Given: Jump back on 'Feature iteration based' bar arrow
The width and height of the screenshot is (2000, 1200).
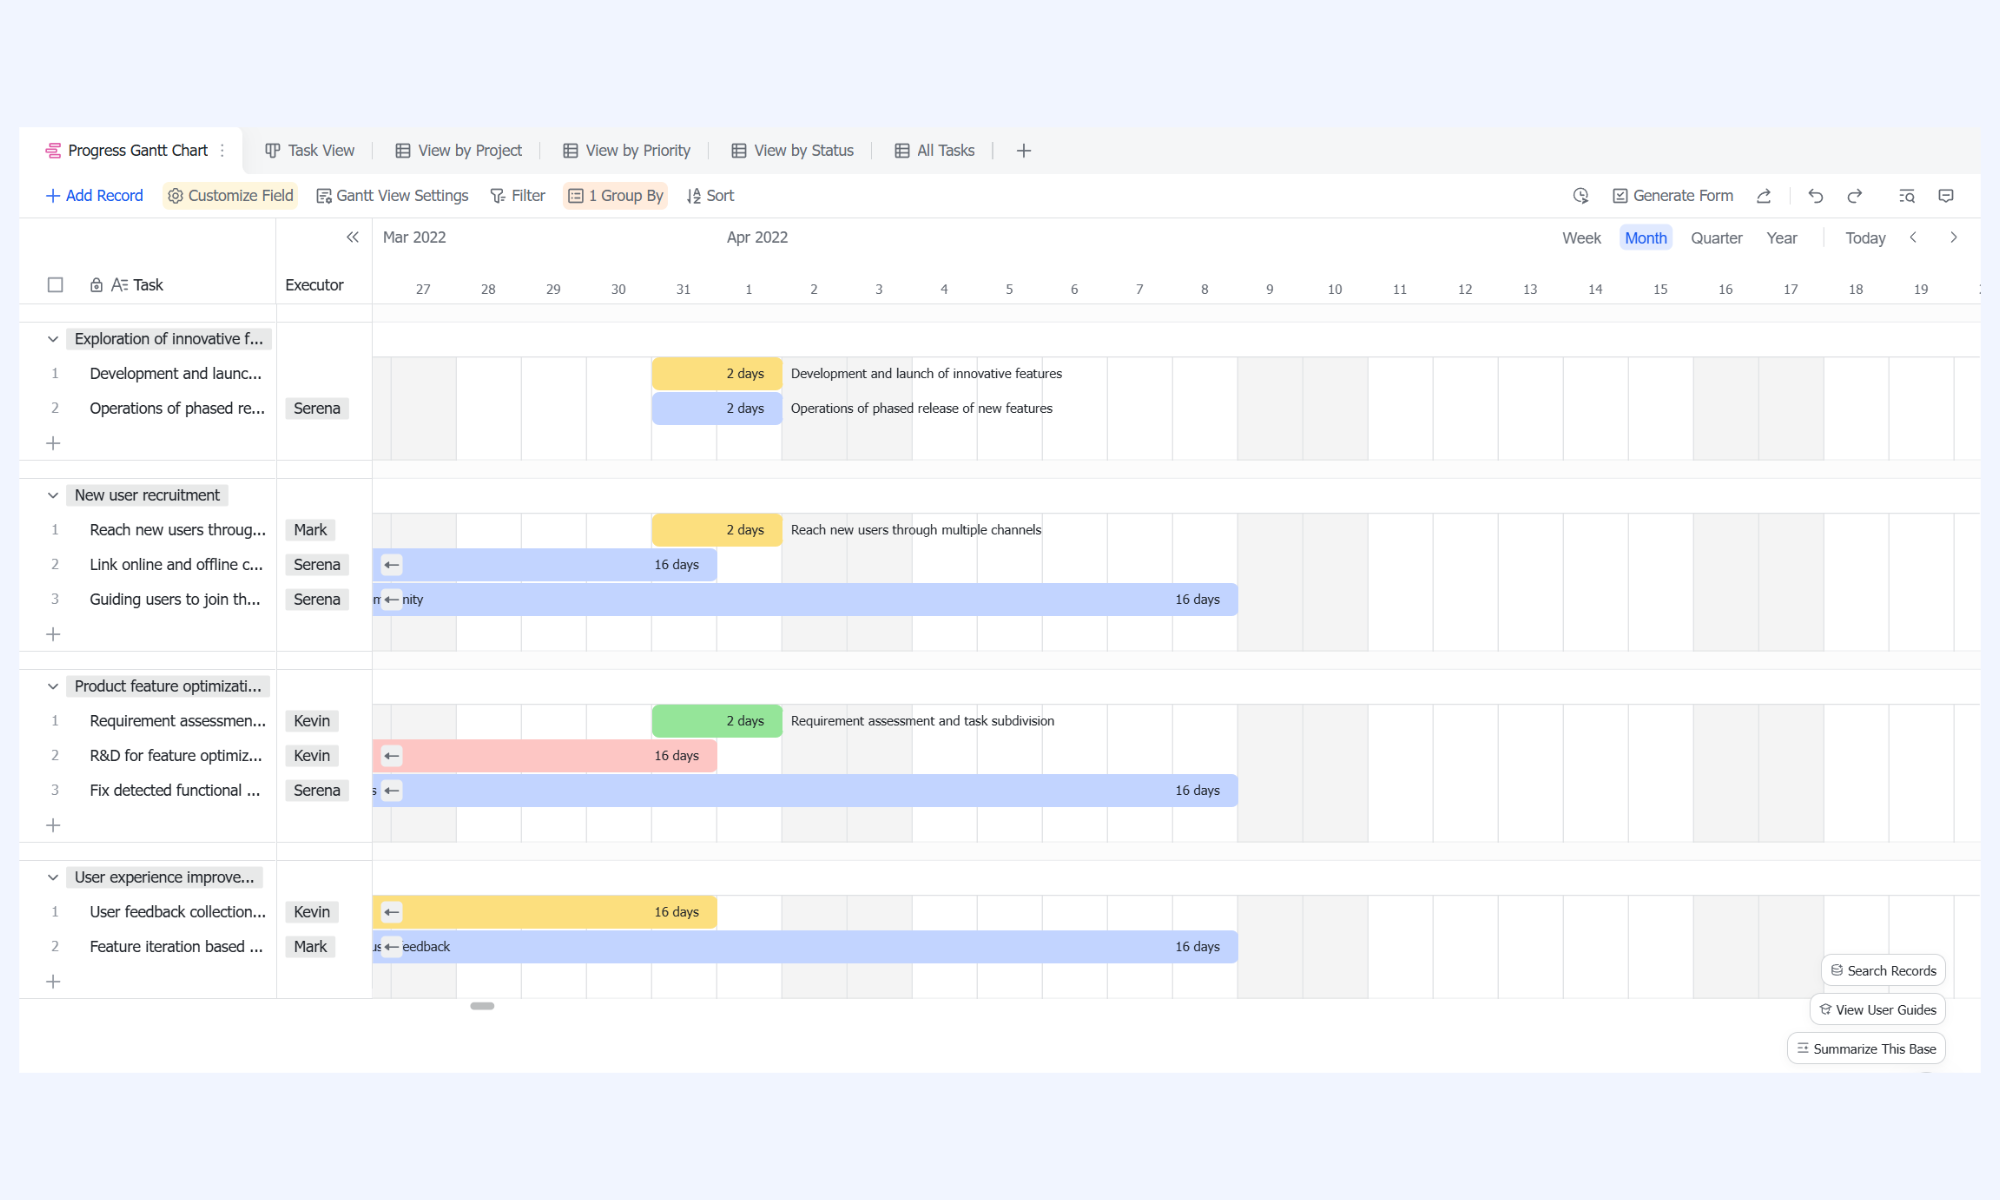Looking at the screenshot, I should 392,947.
